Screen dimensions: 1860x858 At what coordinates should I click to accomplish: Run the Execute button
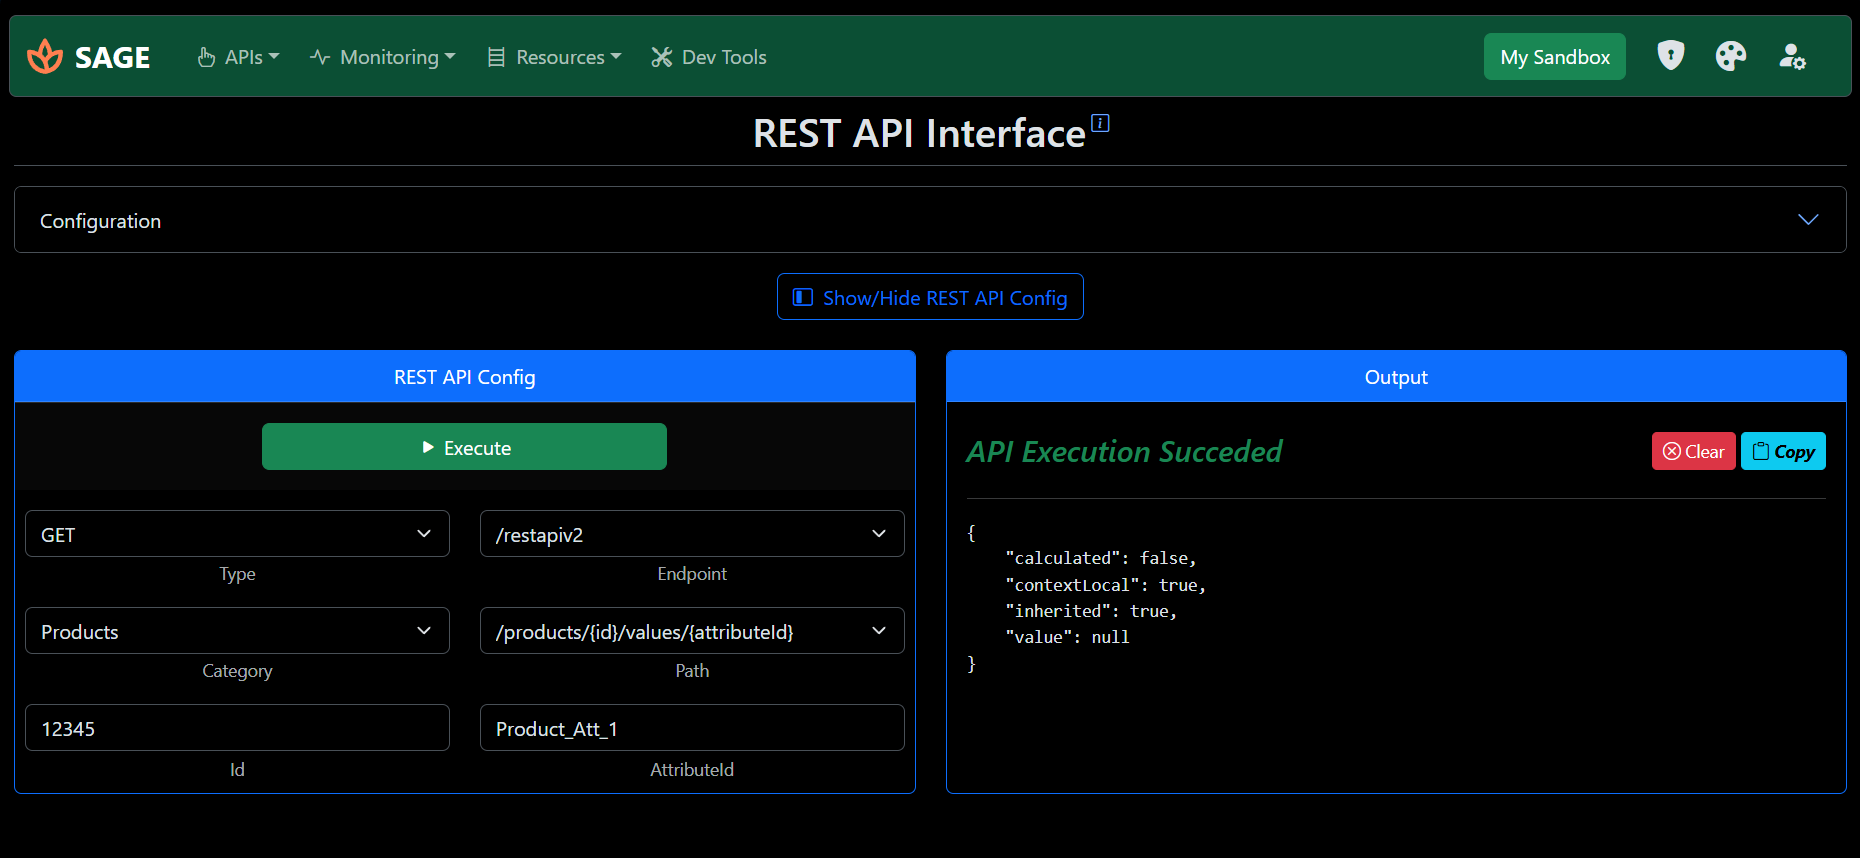pos(464,447)
